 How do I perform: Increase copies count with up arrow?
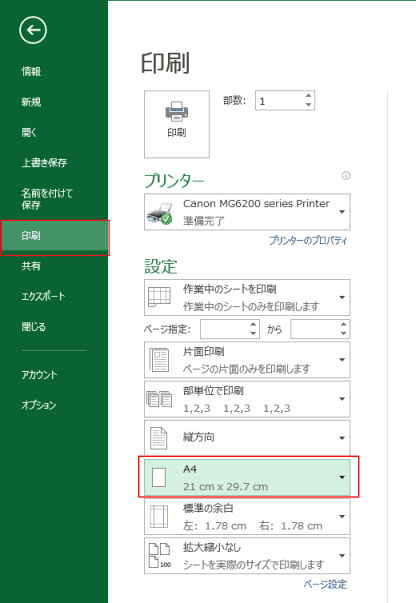pyautogui.click(x=308, y=96)
